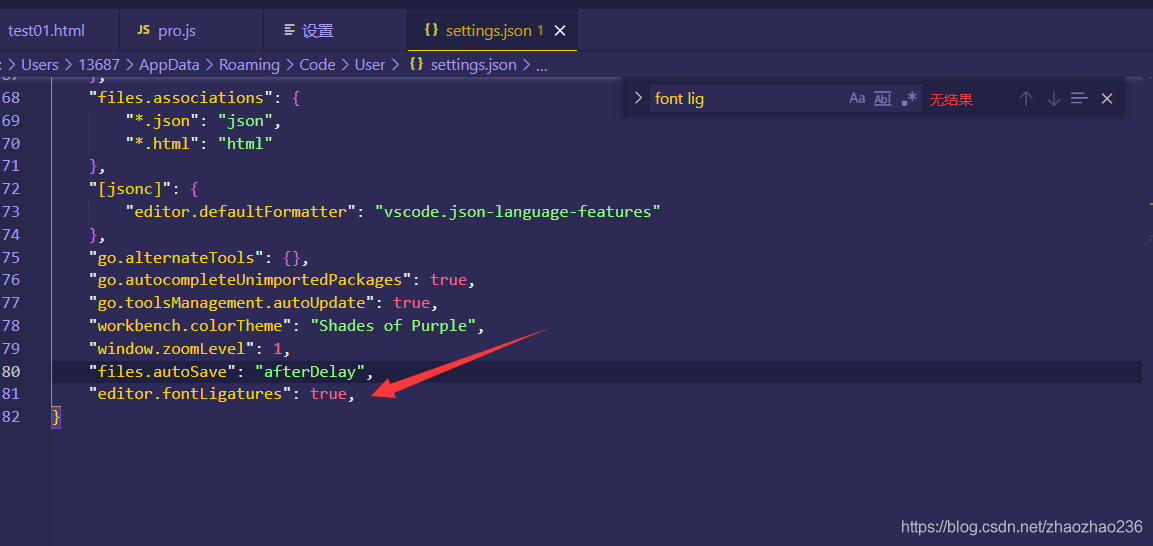Screen dimensions: 1153x546
Task: Click "go.autocompleteUnimportedPackages" key
Action: (250, 280)
